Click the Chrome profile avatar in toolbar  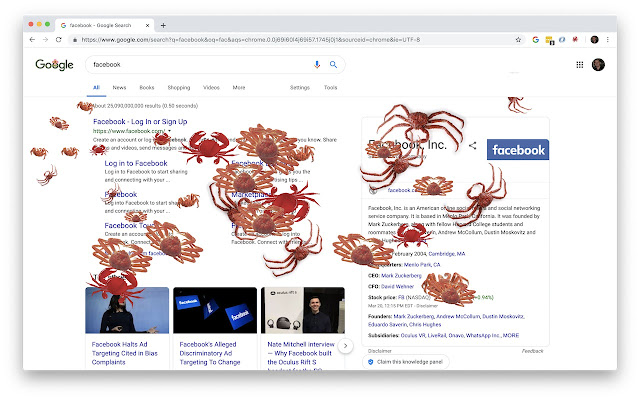tap(594, 40)
